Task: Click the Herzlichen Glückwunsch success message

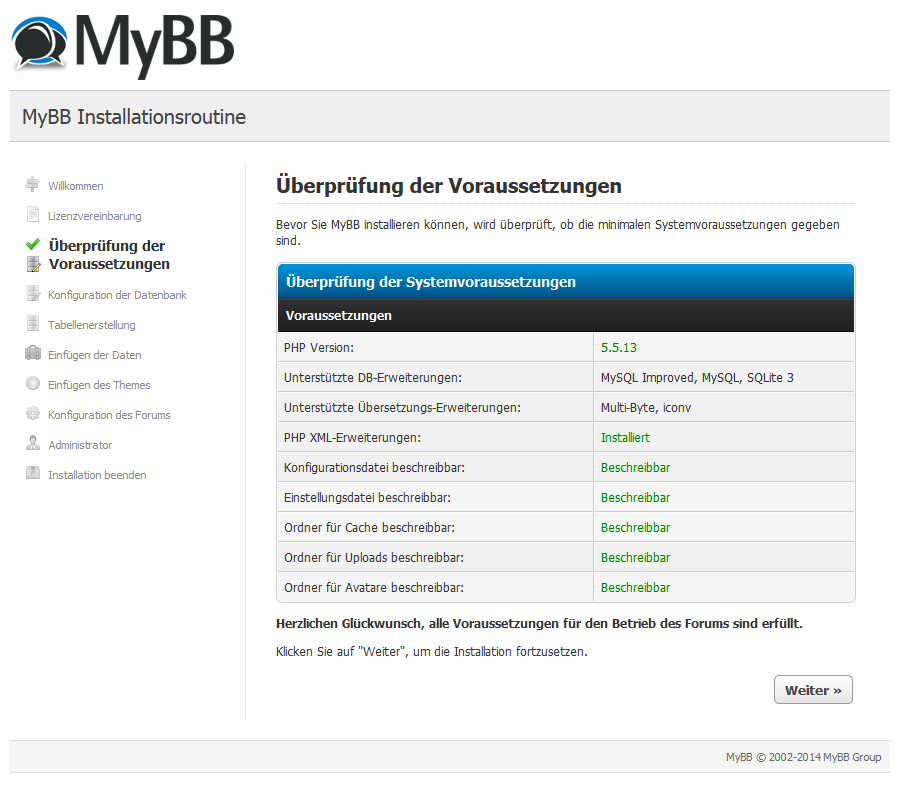Action: (x=540, y=624)
